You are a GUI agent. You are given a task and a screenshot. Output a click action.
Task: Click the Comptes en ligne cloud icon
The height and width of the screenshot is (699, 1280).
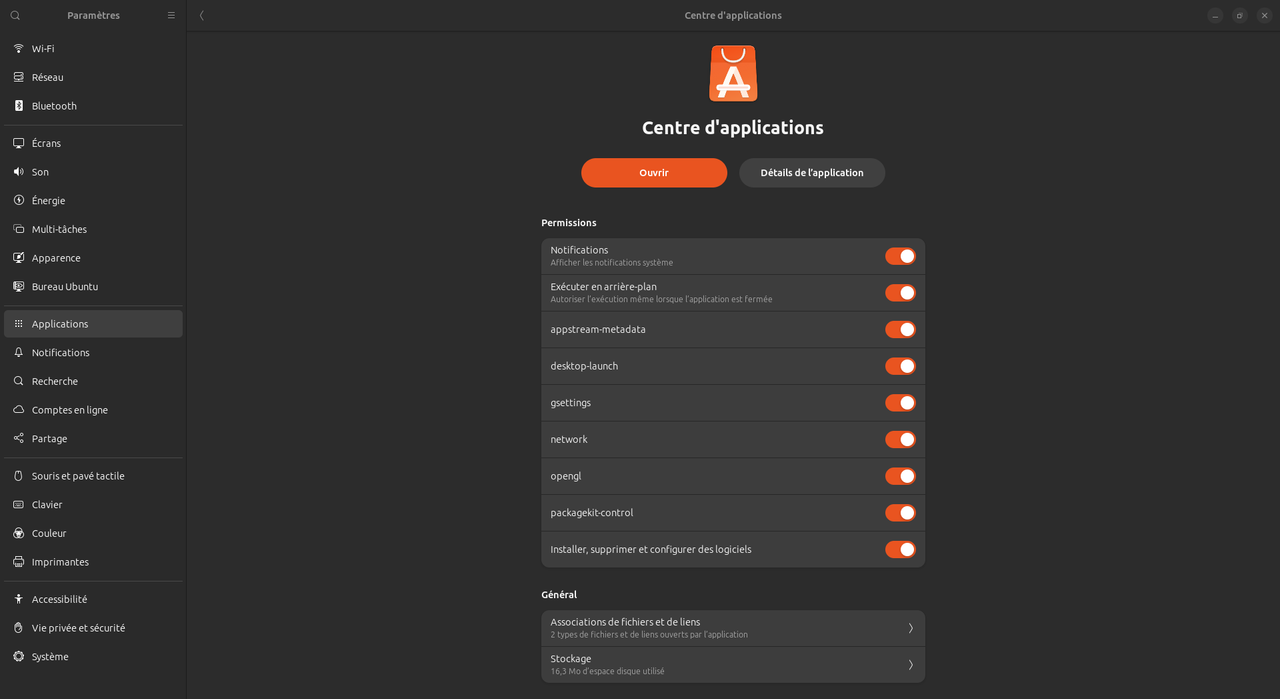coord(18,410)
